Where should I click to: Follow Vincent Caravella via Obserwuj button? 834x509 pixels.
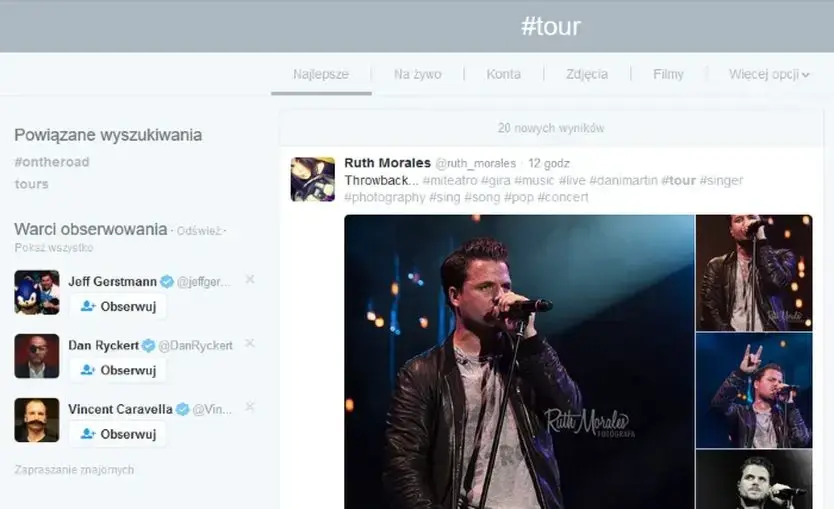point(118,434)
